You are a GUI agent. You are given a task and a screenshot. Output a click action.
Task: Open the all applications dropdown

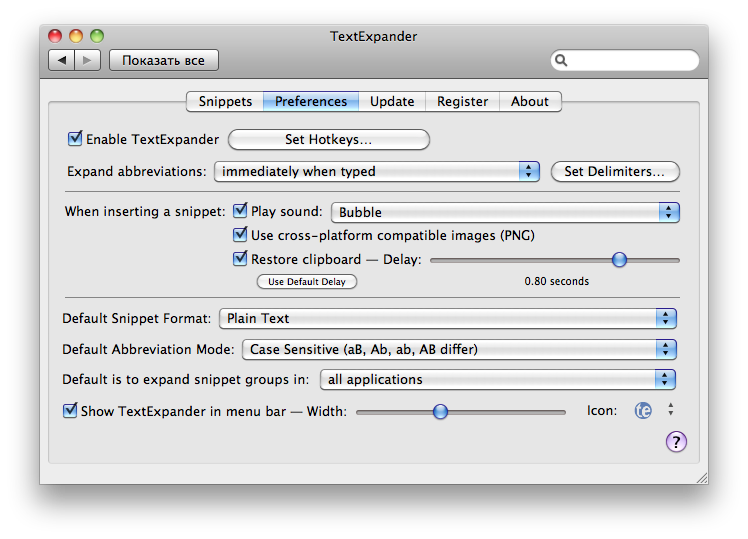498,380
